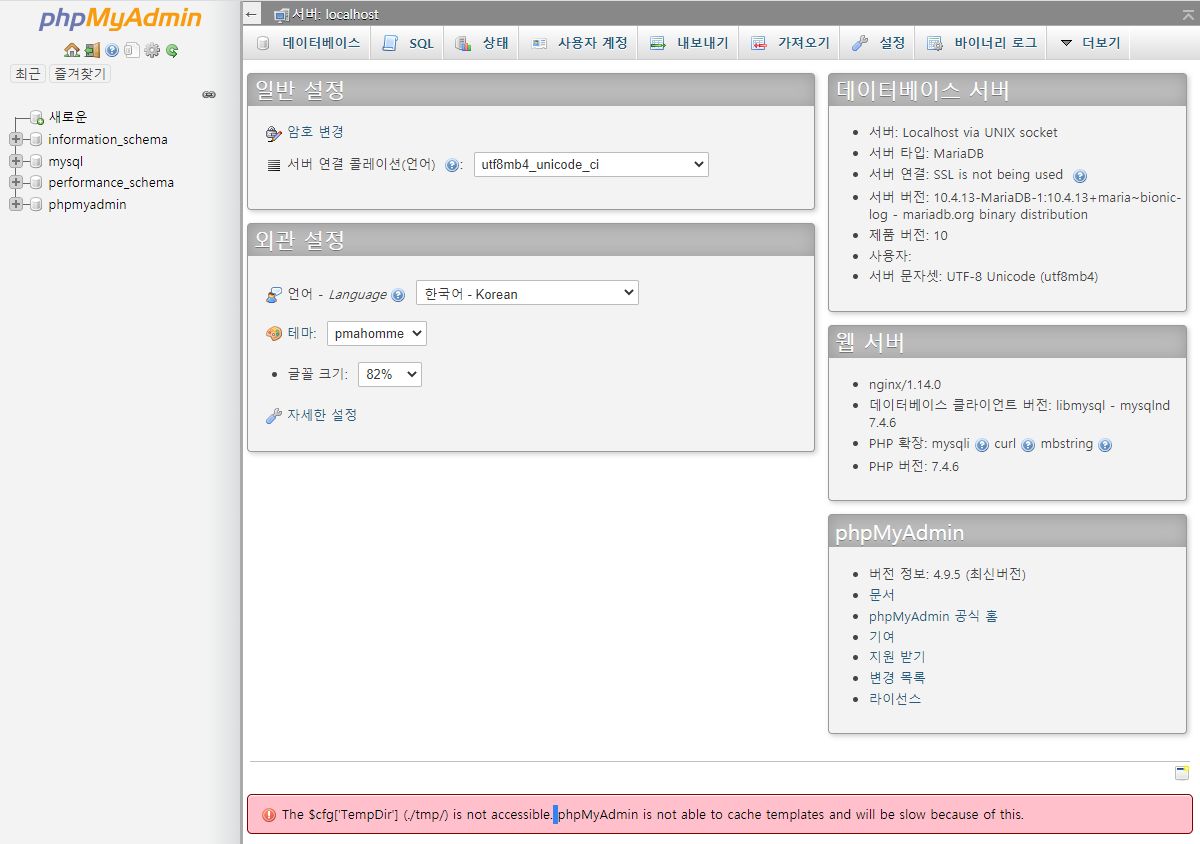Open the 자세한 설정 link

pos(322,415)
